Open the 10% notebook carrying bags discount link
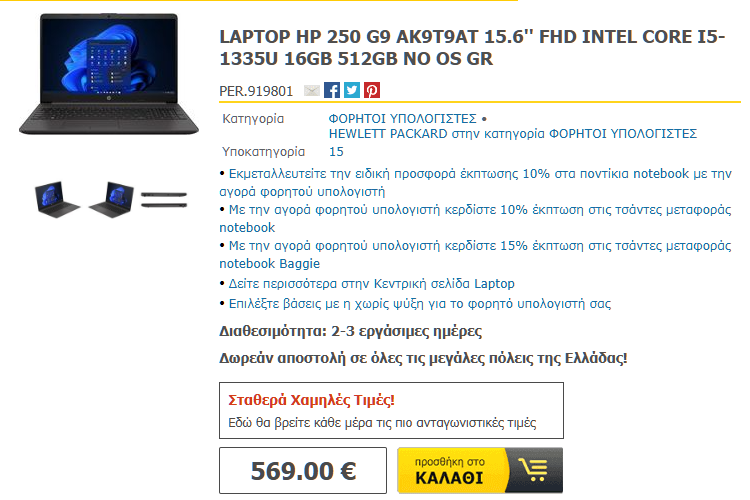This screenshot has width=750, height=500. click(475, 218)
